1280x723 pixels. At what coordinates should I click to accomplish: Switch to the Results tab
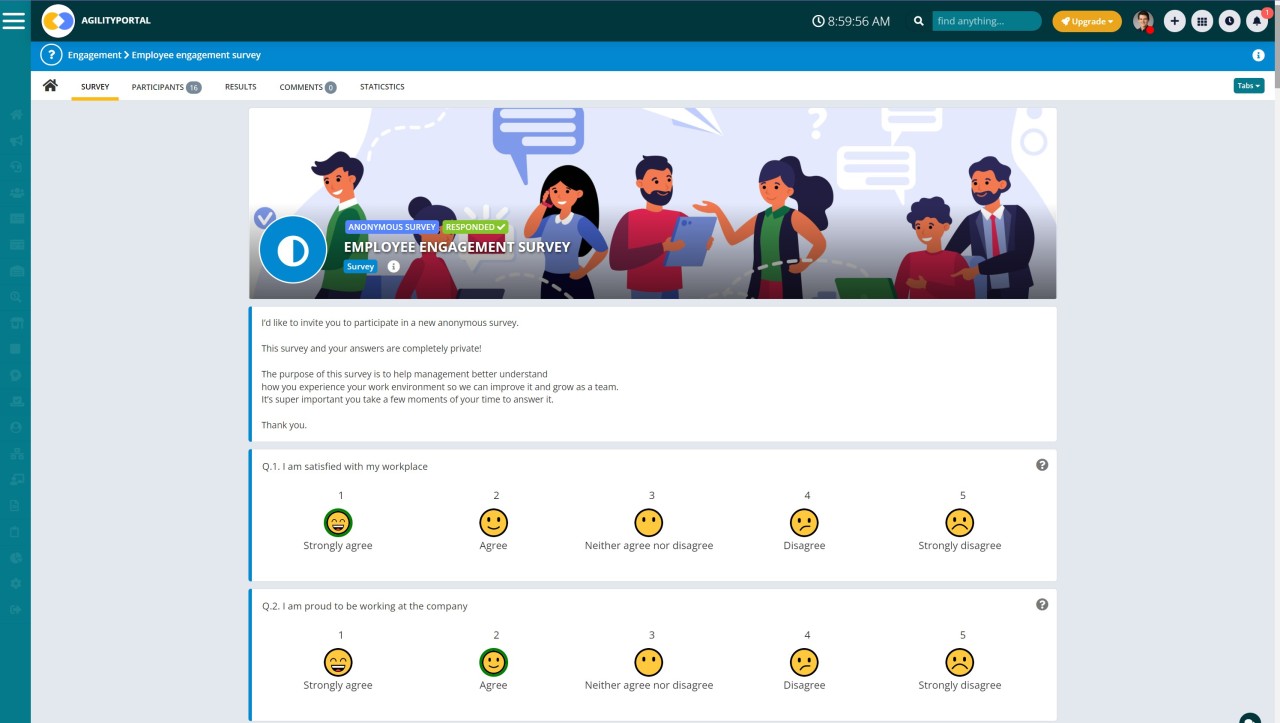tap(240, 87)
